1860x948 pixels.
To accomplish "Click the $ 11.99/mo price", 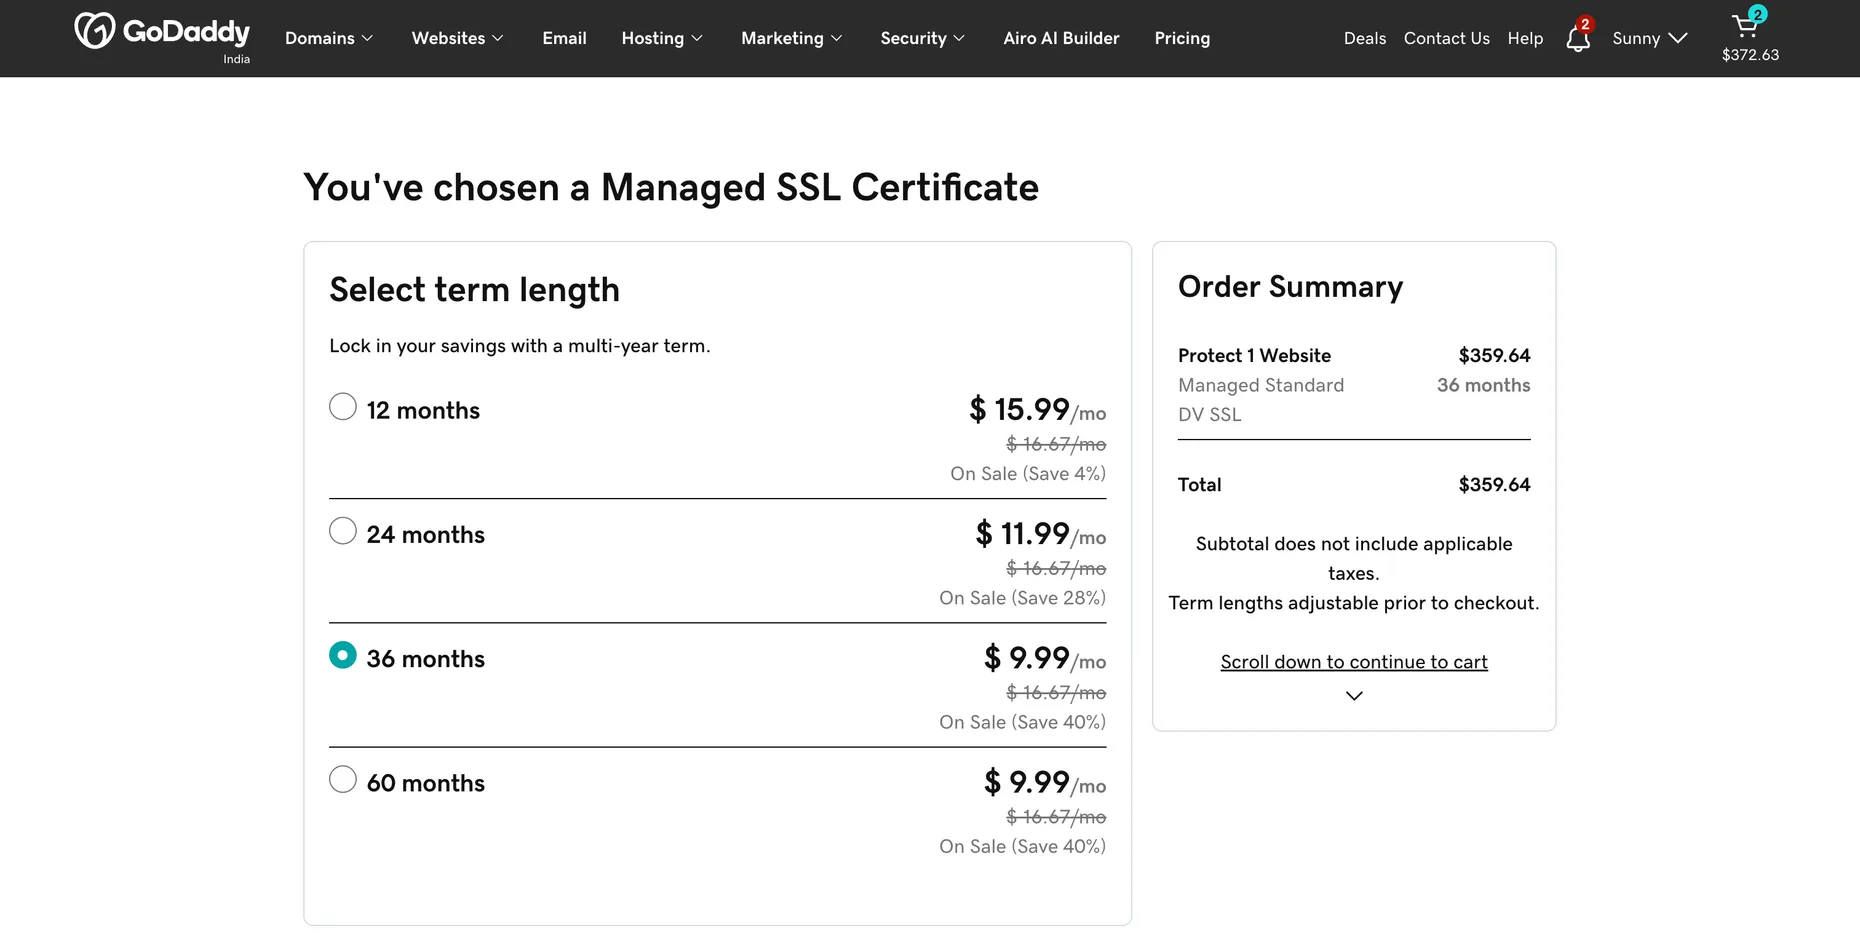I will (1041, 533).
